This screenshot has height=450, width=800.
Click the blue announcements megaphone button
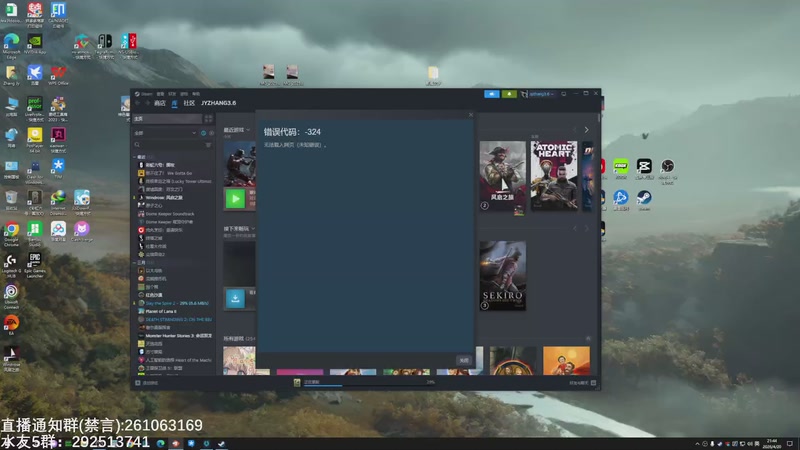click(x=491, y=94)
